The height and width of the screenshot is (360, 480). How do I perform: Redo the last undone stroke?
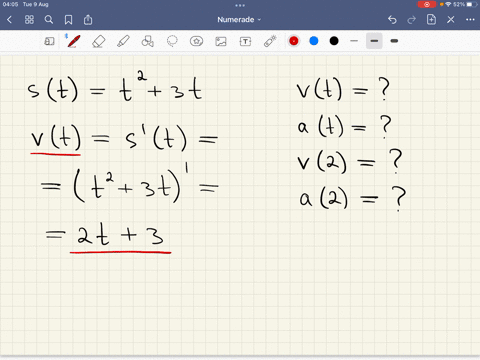click(412, 20)
